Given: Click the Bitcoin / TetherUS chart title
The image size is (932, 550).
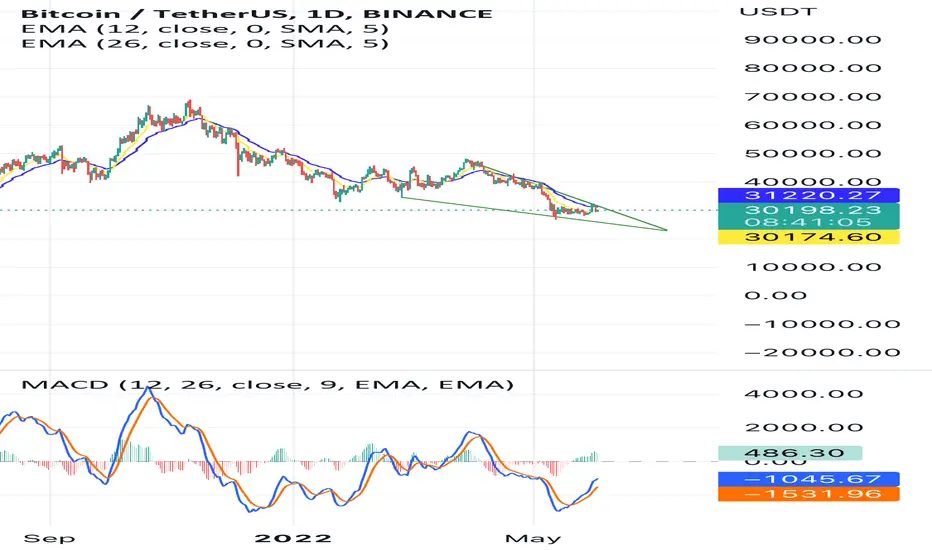Looking at the screenshot, I should pyautogui.click(x=256, y=13).
